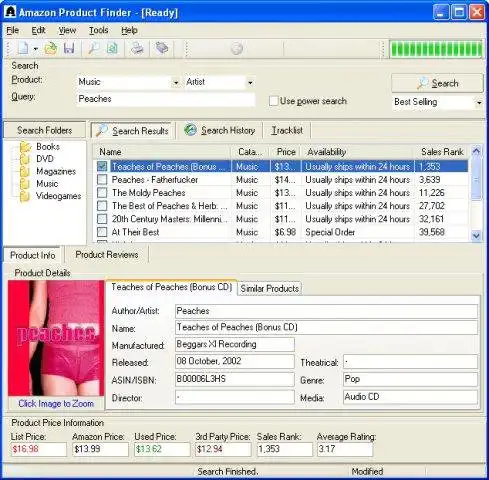Click the Click Image to Zoom link
Image resolution: width=489 pixels, height=480 pixels.
tap(56, 404)
